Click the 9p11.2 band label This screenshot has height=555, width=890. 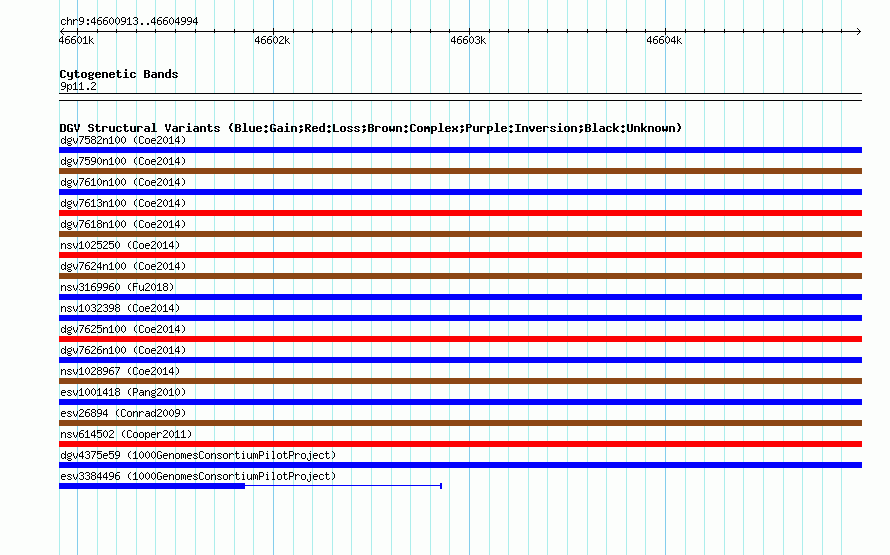pyautogui.click(x=78, y=86)
